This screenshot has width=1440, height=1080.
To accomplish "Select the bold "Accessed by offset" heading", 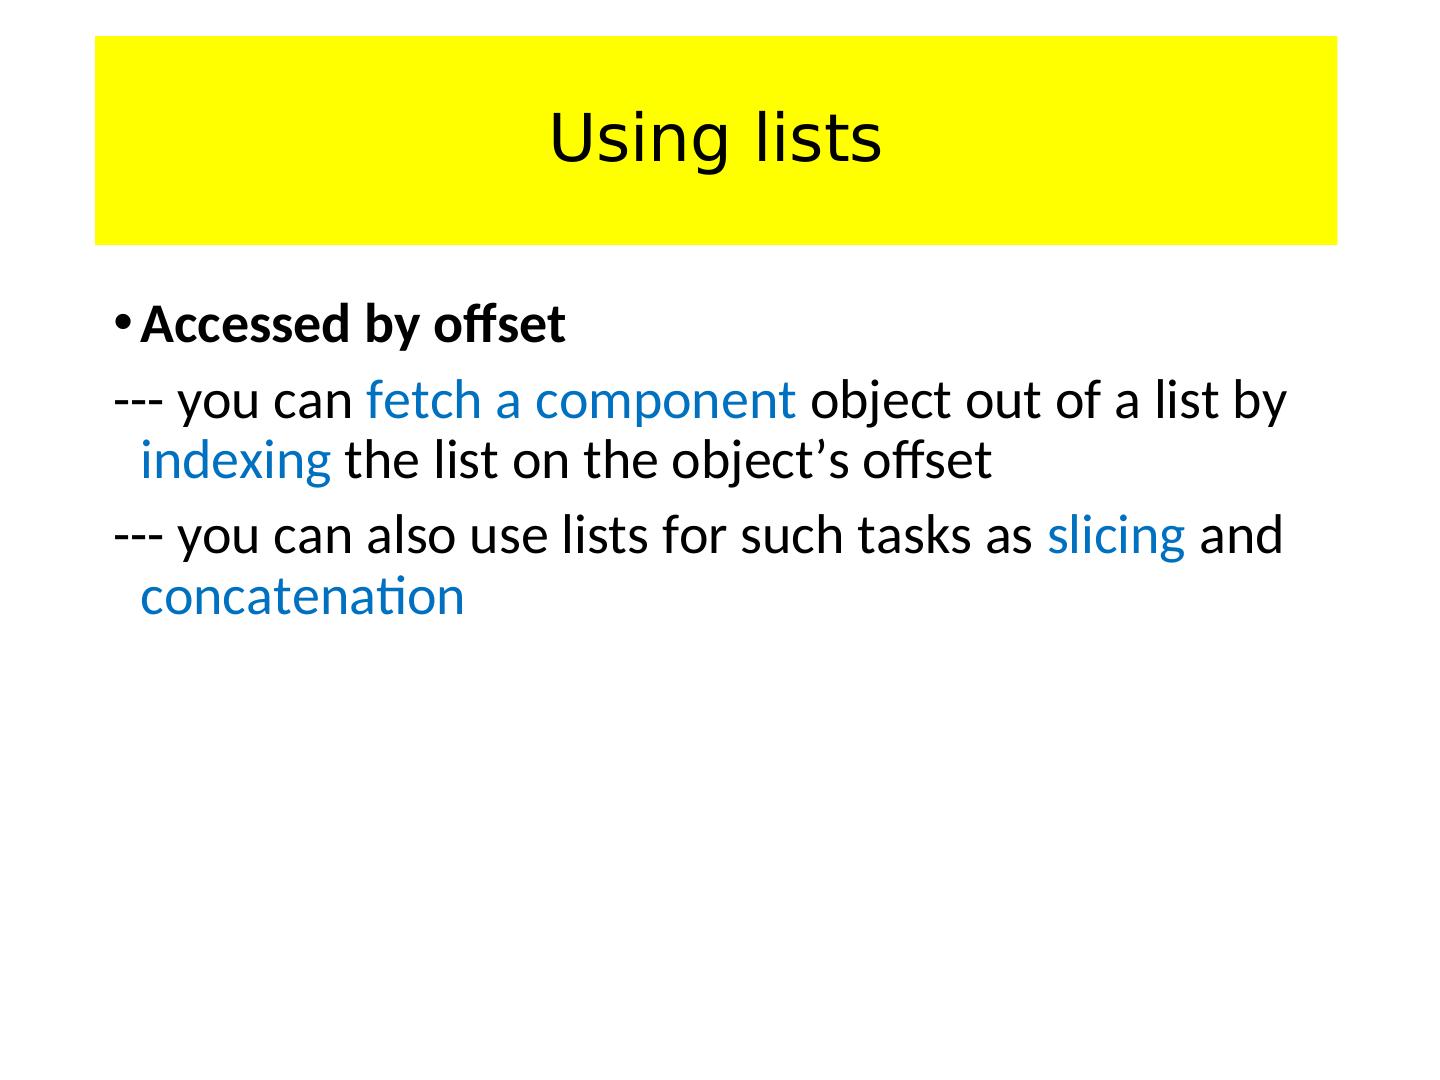I will (353, 324).
